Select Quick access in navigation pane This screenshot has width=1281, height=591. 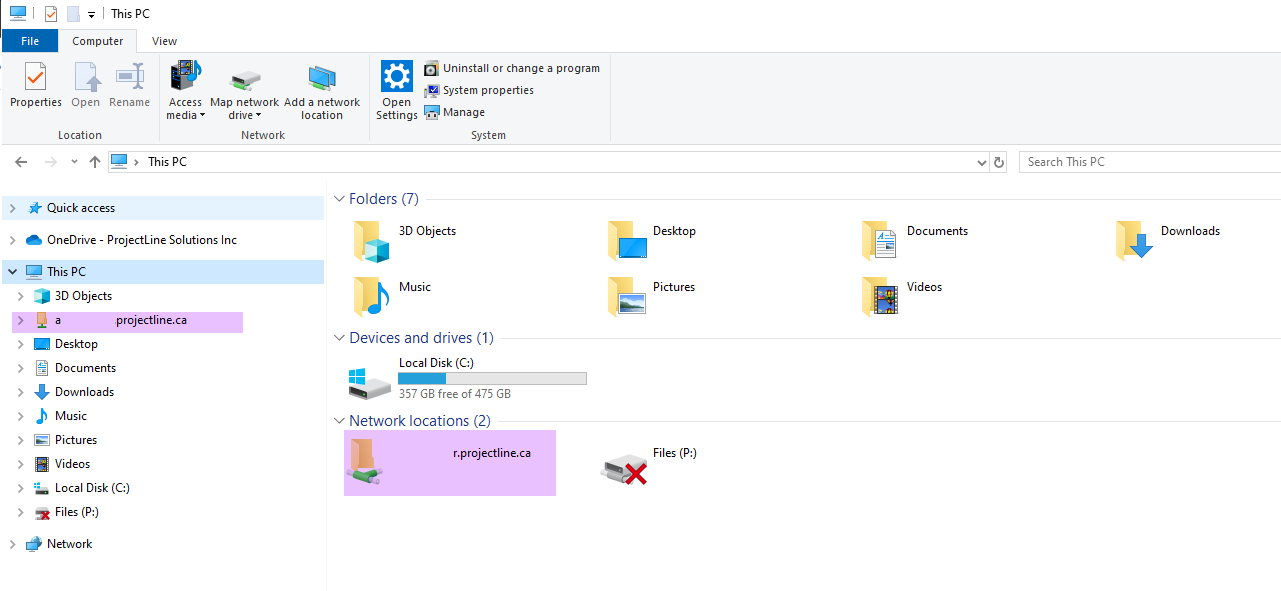click(81, 208)
